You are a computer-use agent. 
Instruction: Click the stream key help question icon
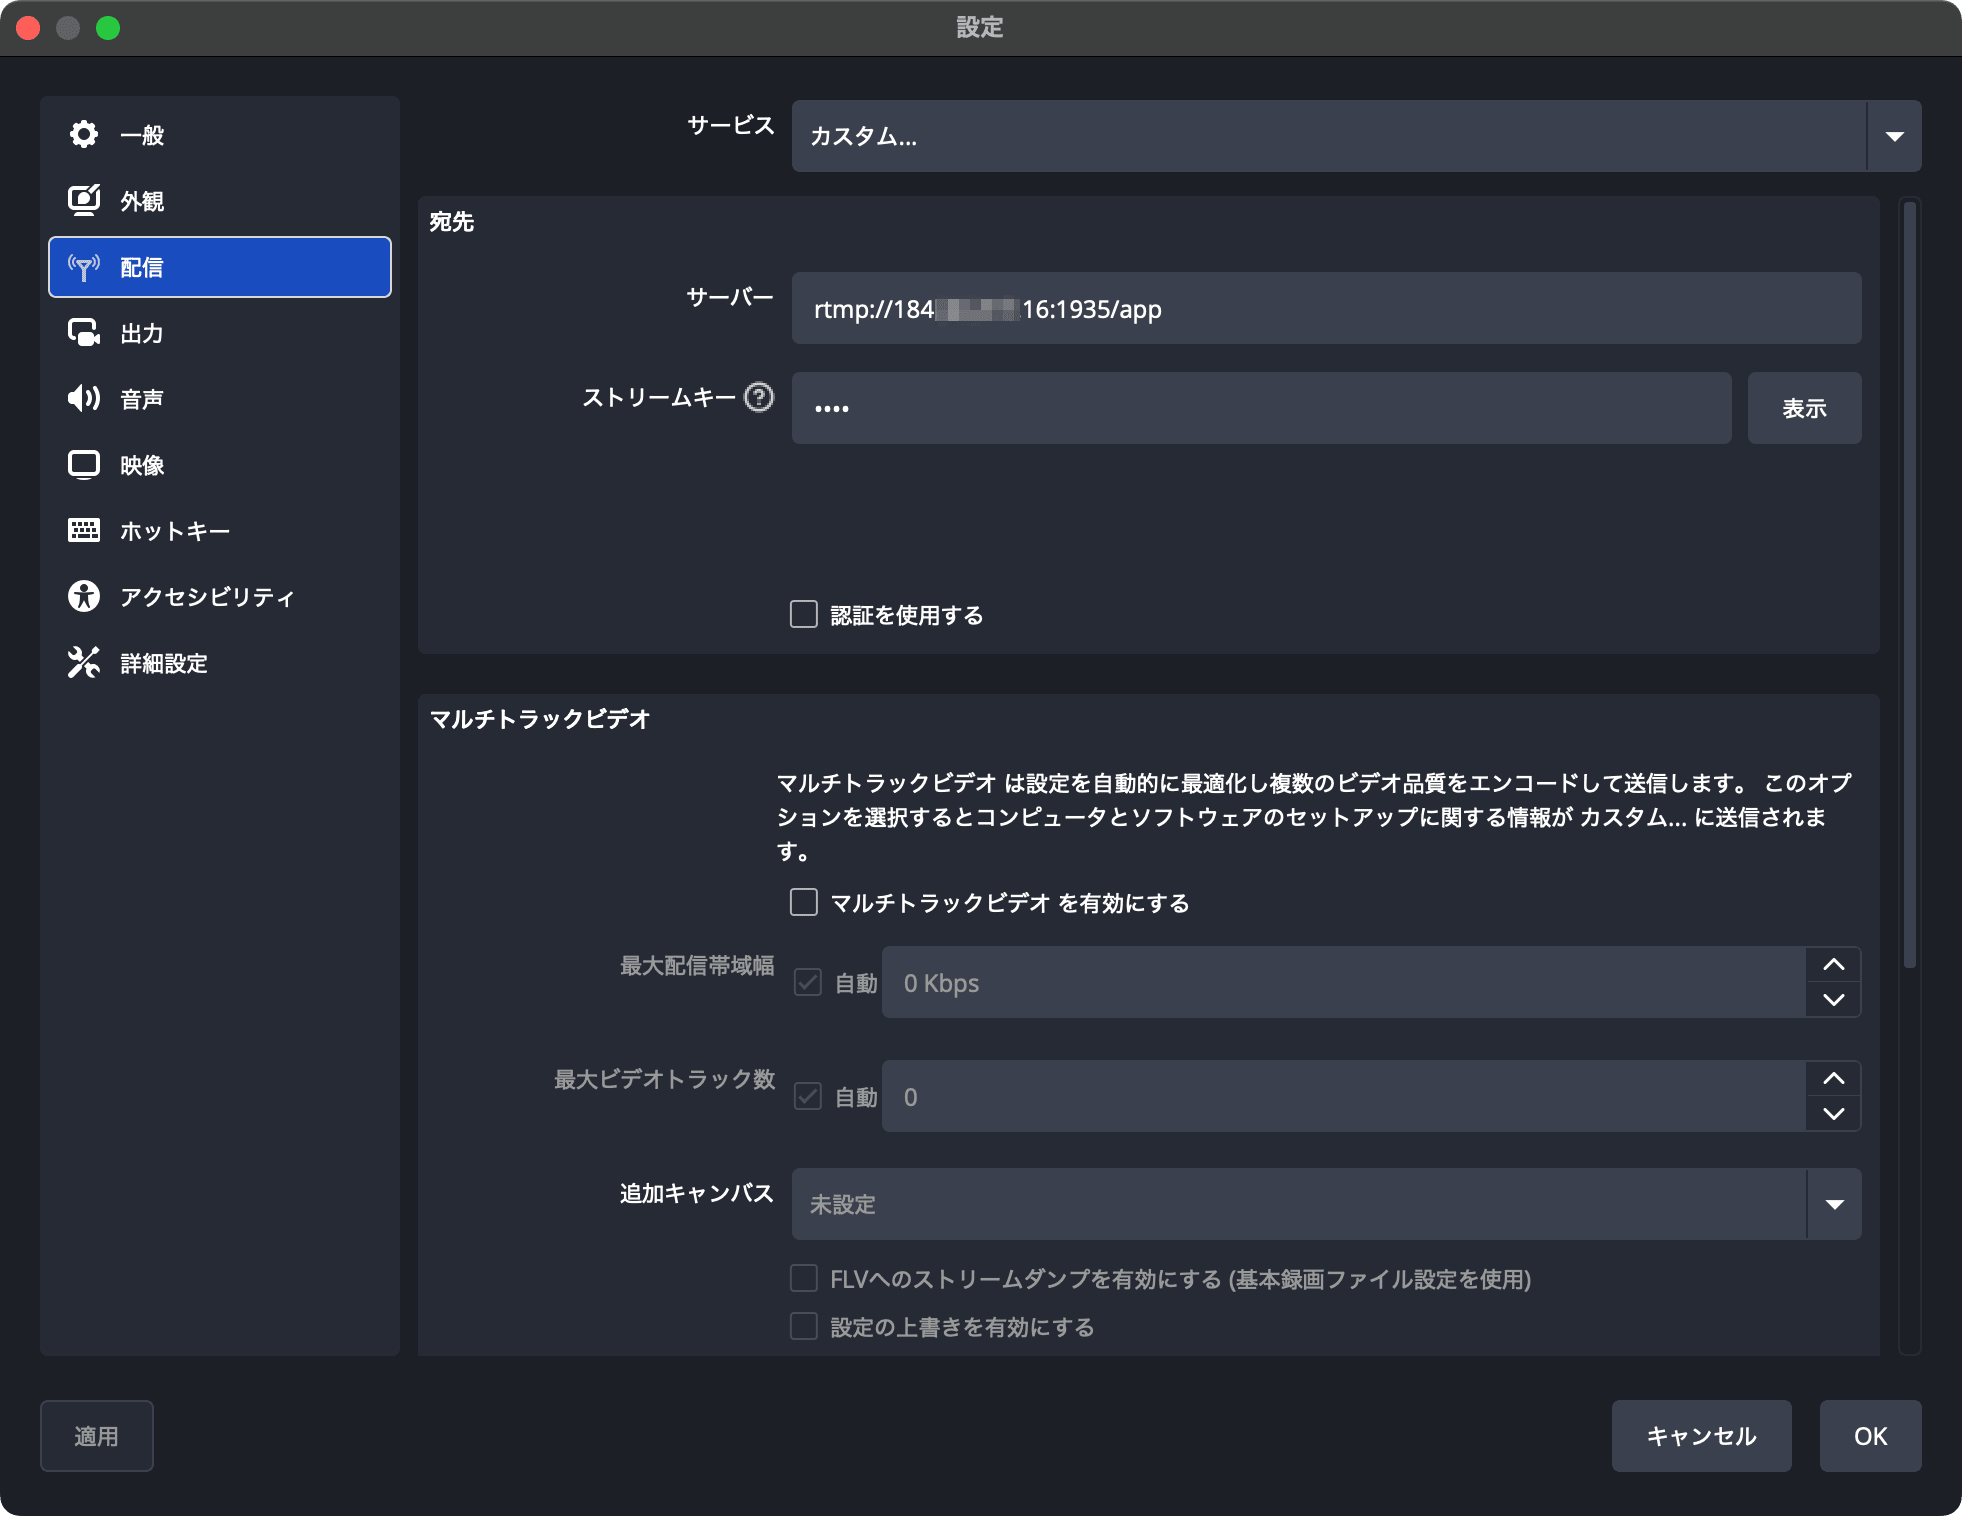pos(760,398)
